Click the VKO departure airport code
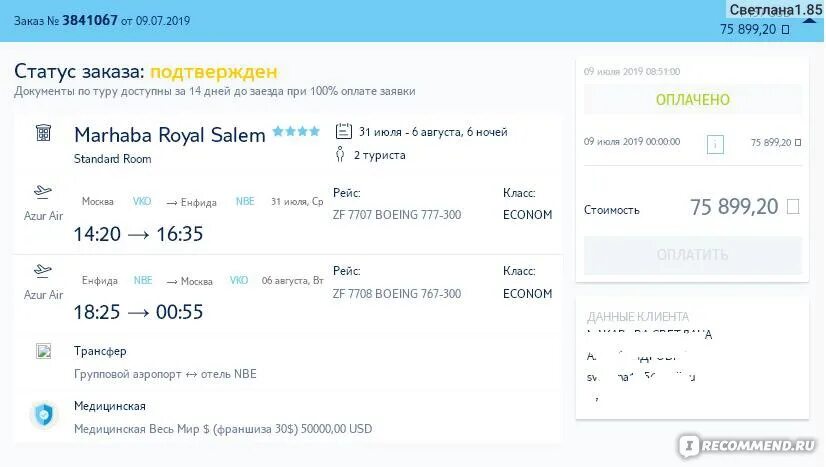The image size is (826, 467). pos(142,201)
